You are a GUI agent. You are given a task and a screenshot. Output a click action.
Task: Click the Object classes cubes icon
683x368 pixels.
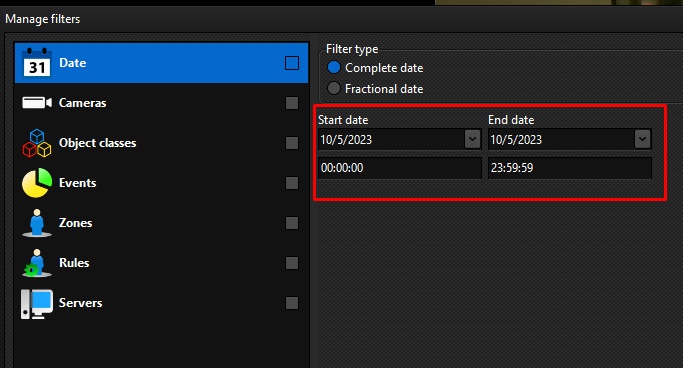click(x=37, y=143)
